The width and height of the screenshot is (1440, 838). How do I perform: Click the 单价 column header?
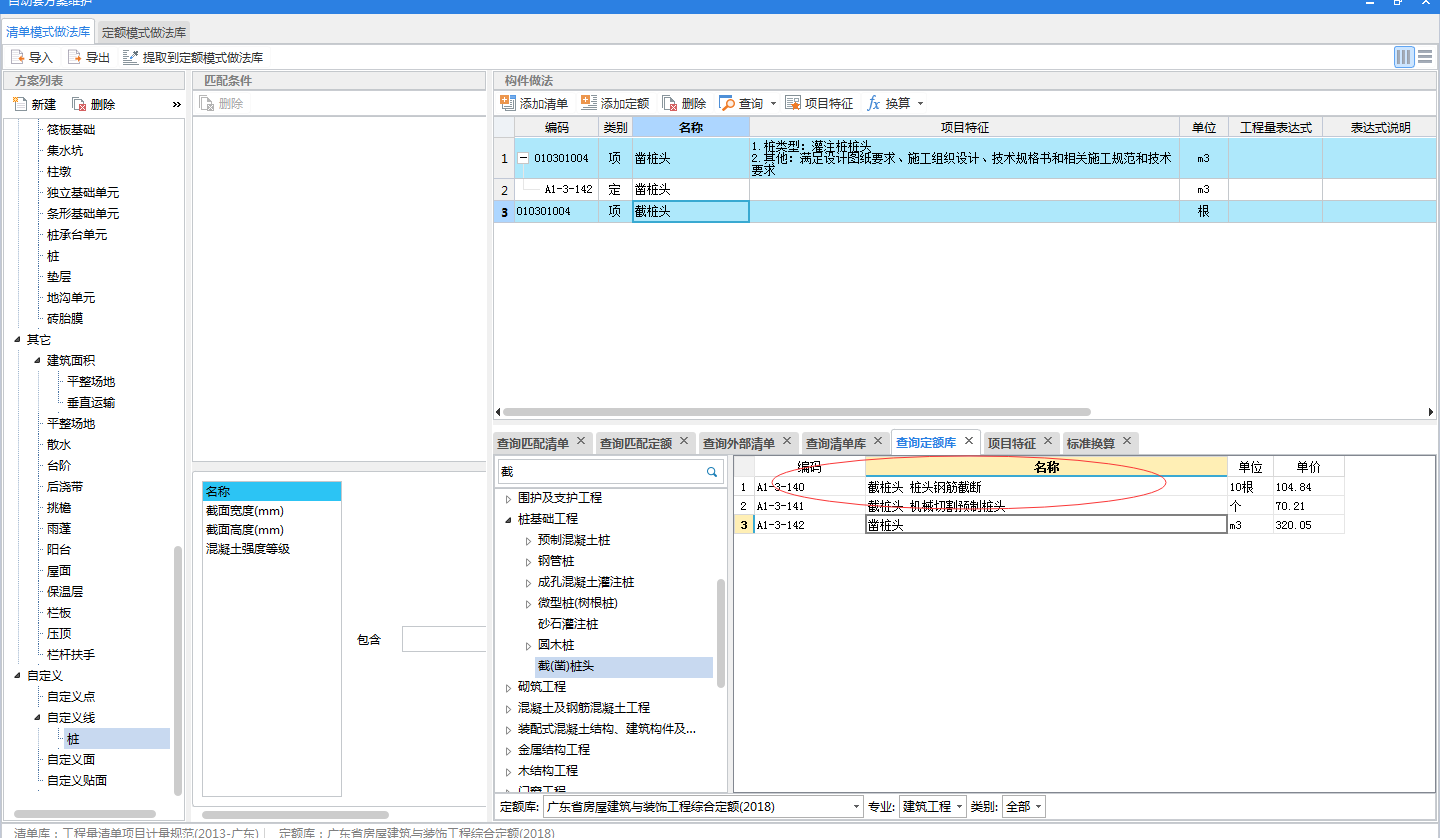tap(1308, 467)
